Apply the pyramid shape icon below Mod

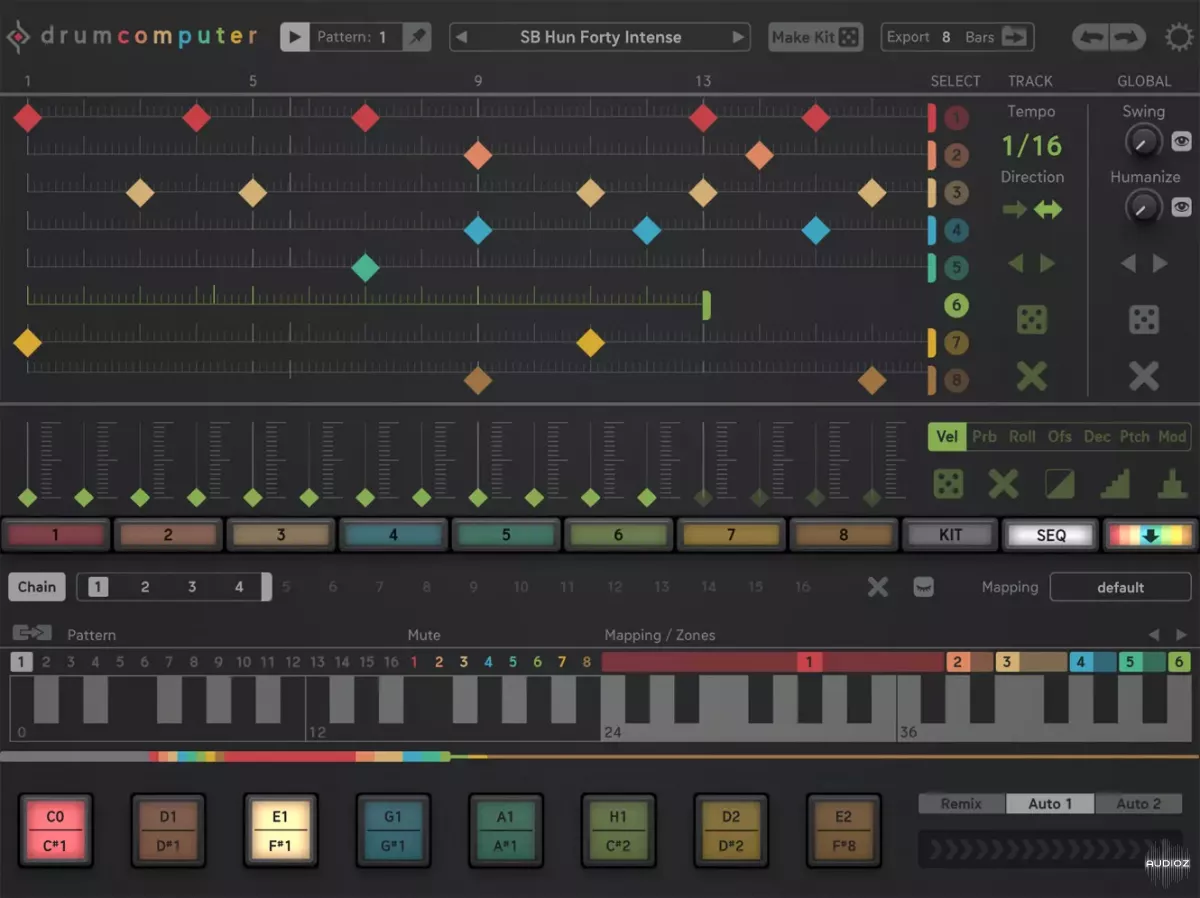click(1171, 484)
